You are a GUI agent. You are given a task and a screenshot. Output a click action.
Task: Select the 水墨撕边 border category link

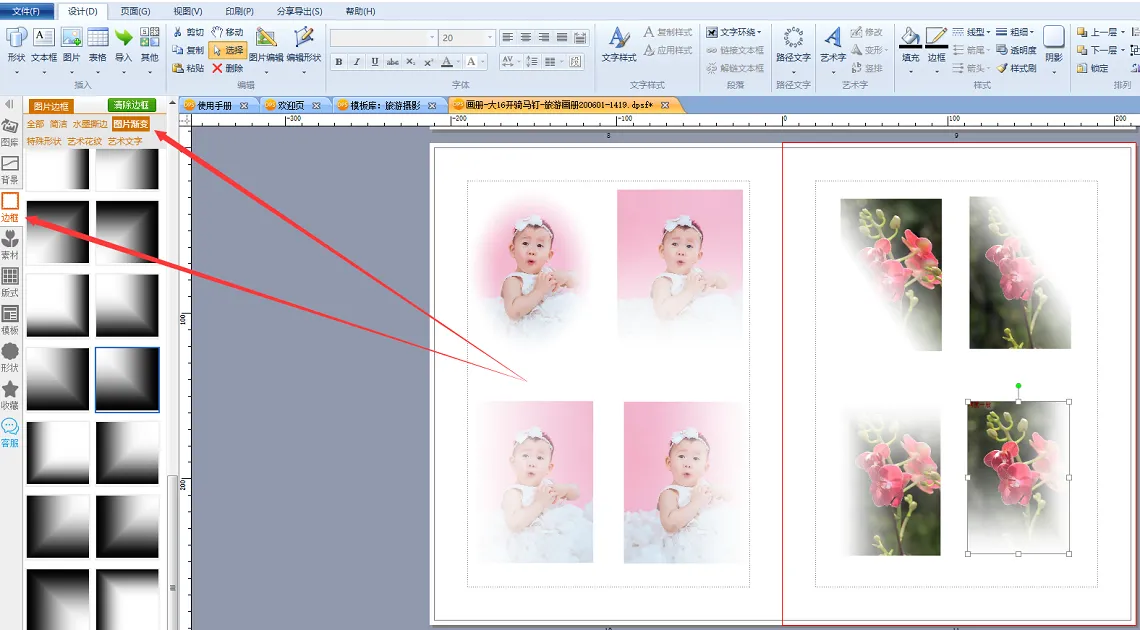click(90, 124)
